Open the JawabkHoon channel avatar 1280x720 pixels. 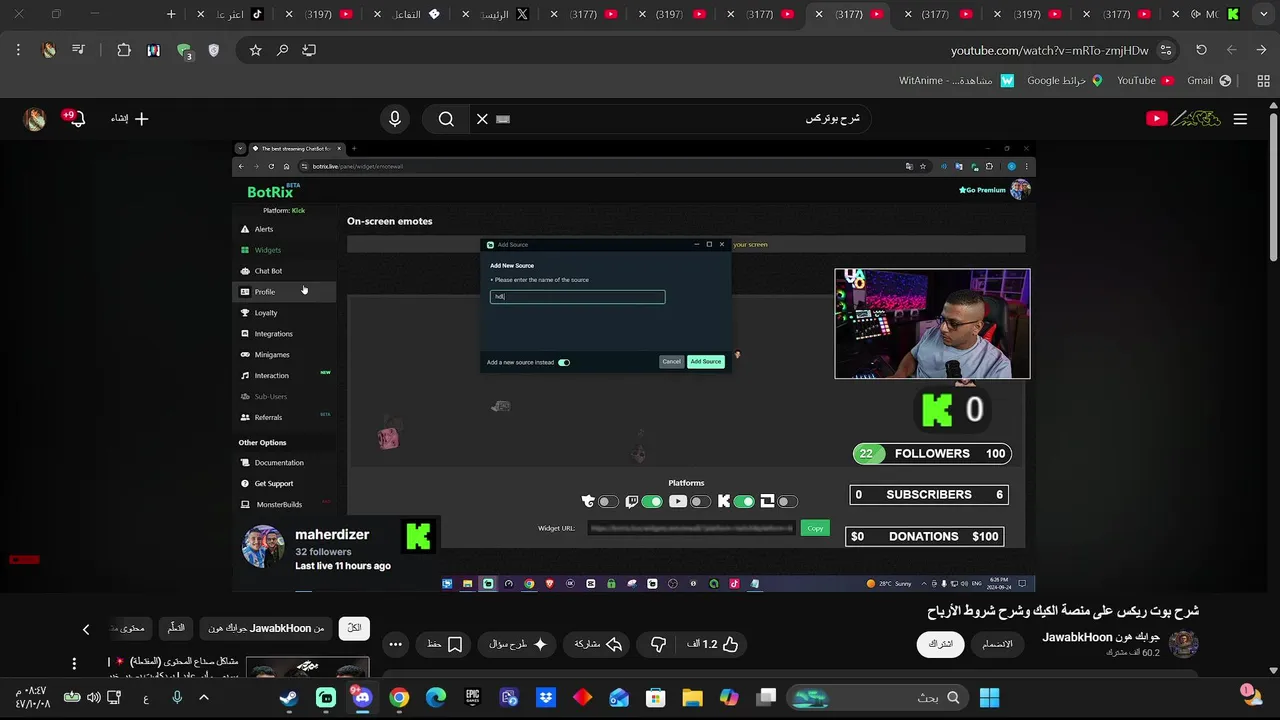point(1183,644)
